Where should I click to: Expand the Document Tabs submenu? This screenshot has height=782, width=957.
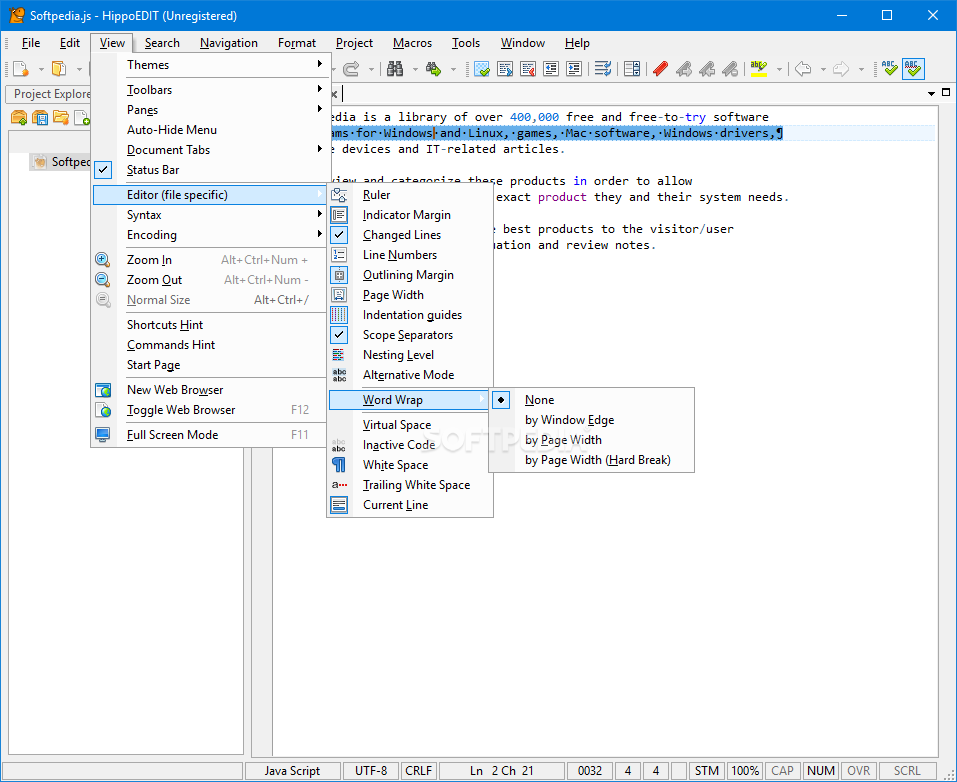[211, 150]
